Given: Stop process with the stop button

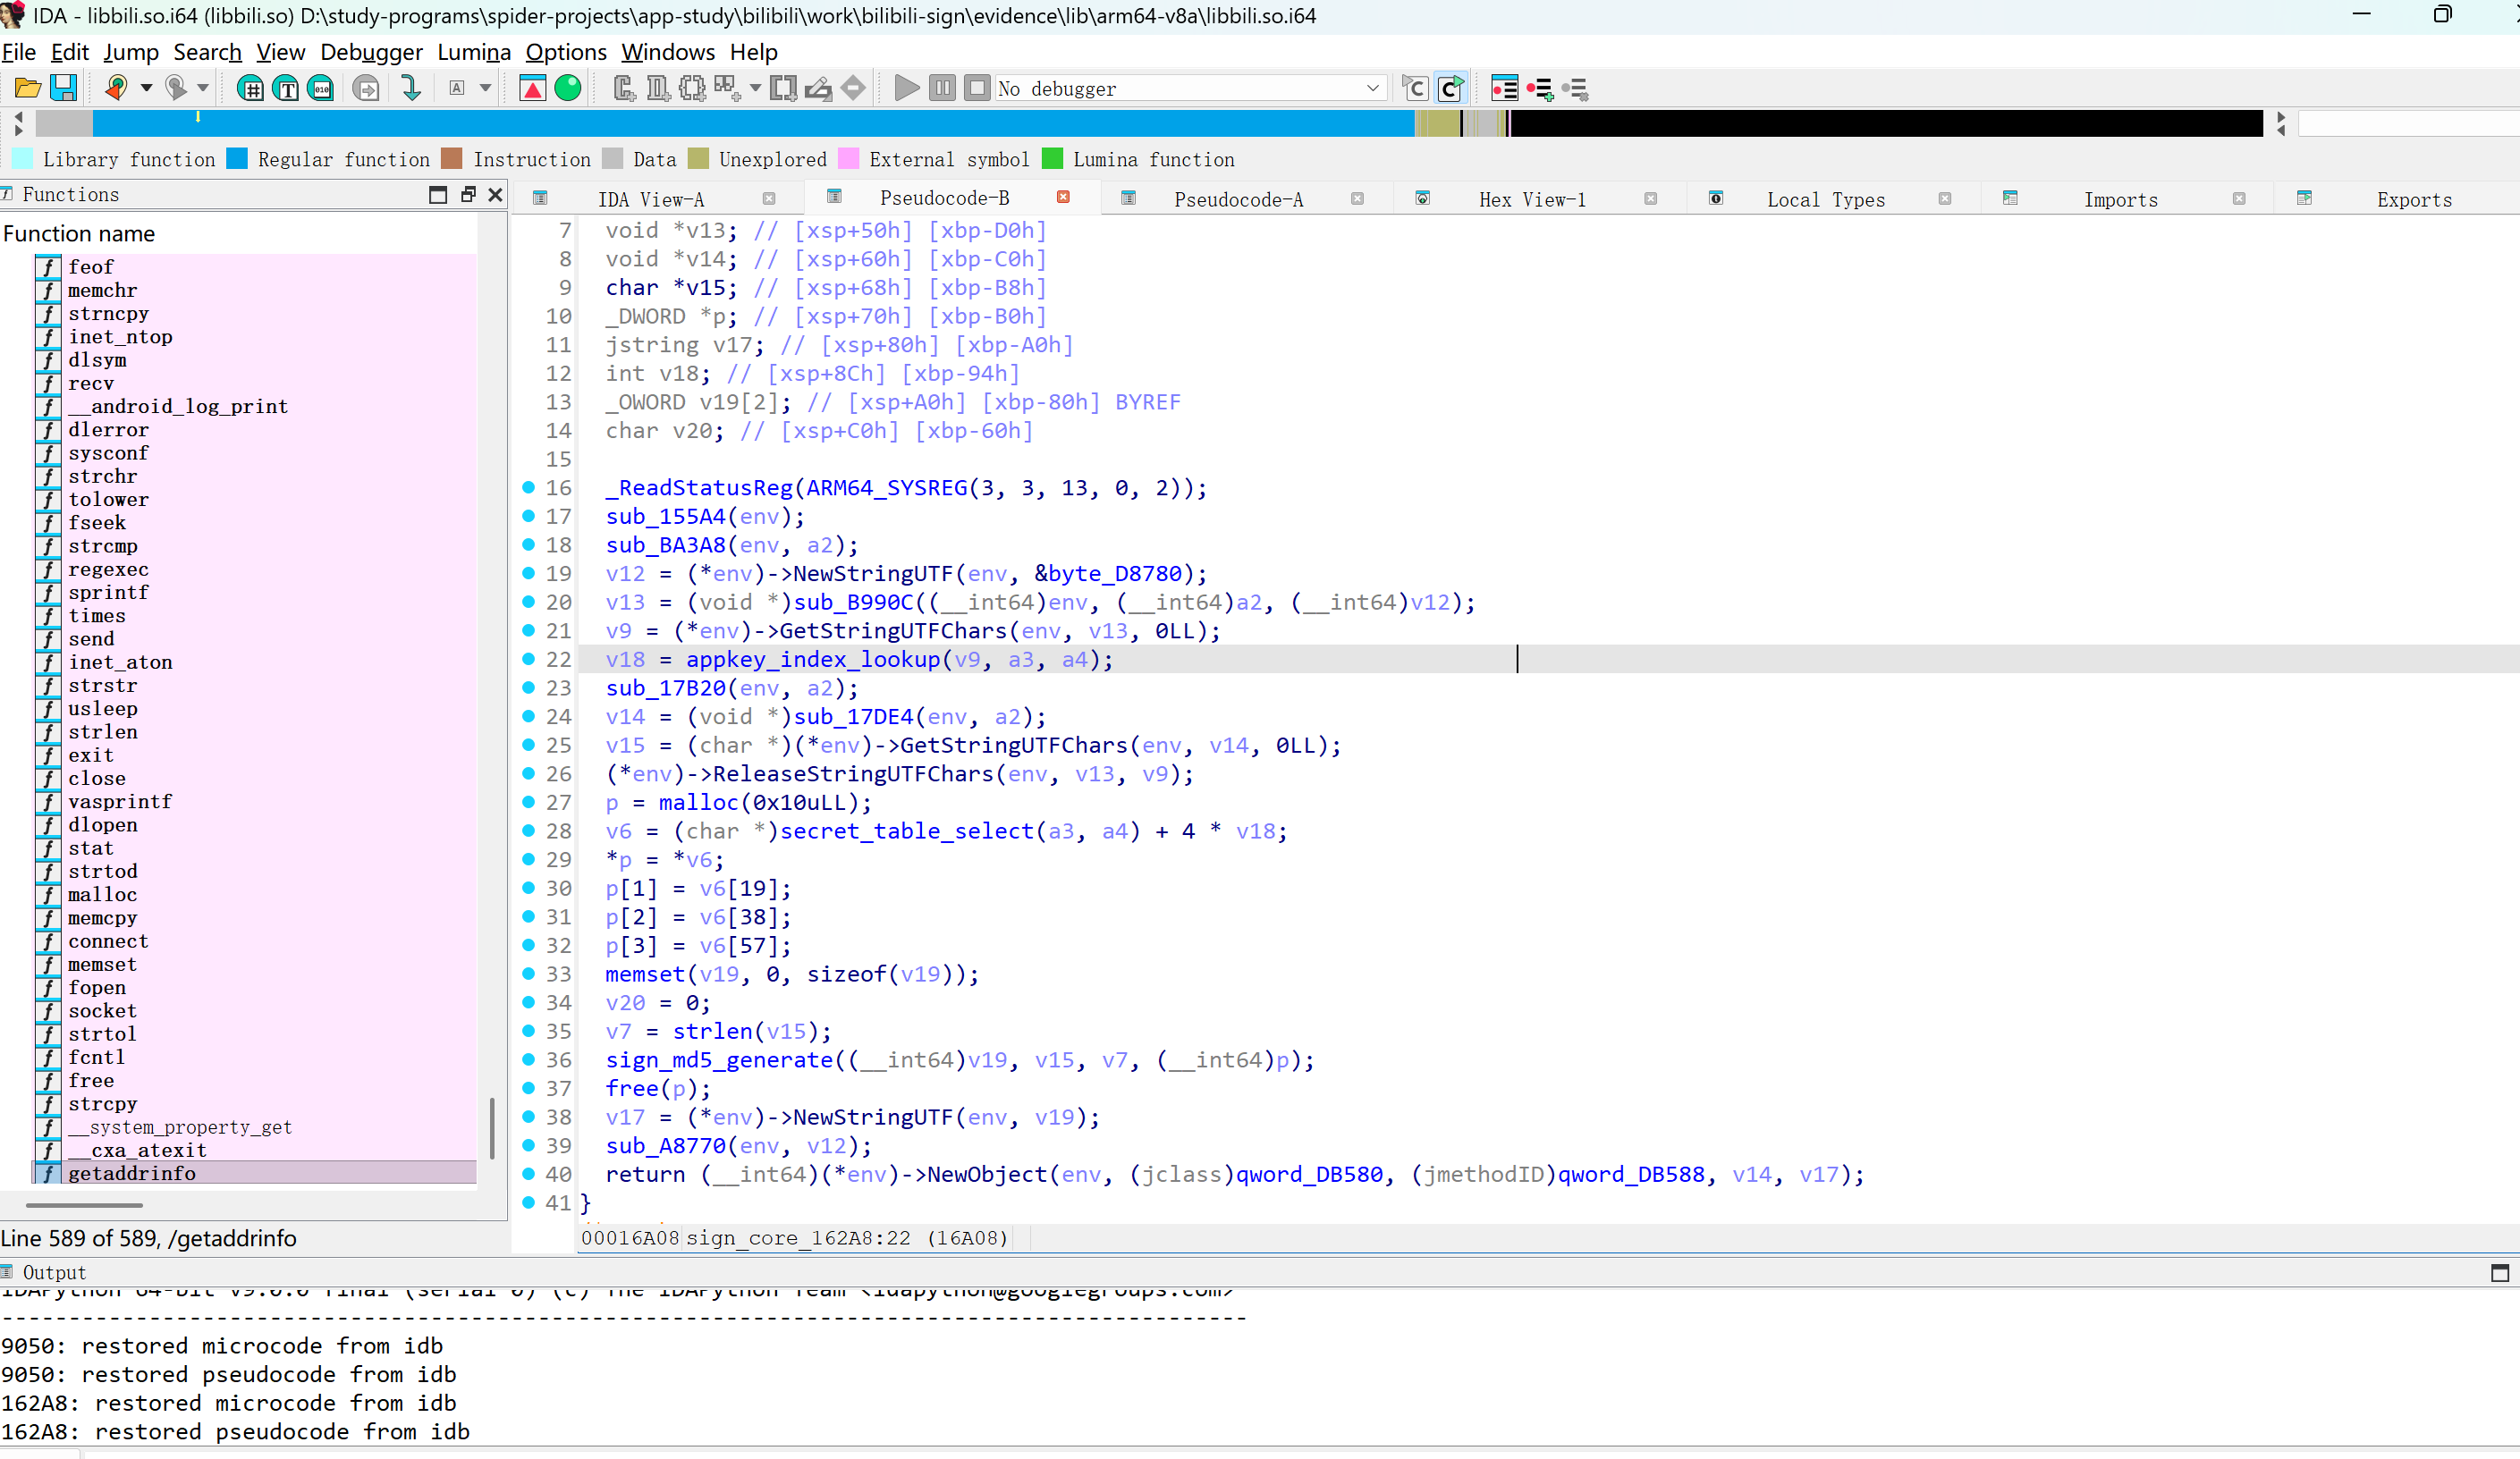Looking at the screenshot, I should 977,88.
